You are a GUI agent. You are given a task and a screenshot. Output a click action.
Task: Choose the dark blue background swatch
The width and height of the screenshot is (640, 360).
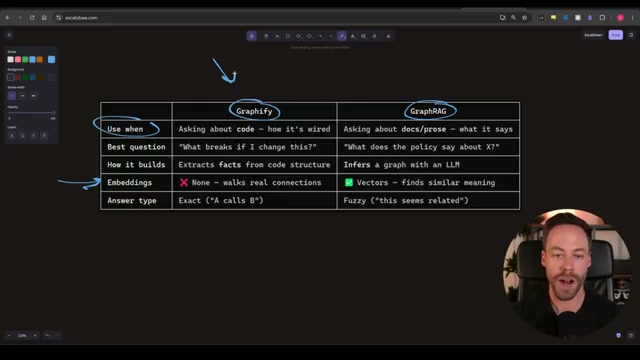coord(33,77)
